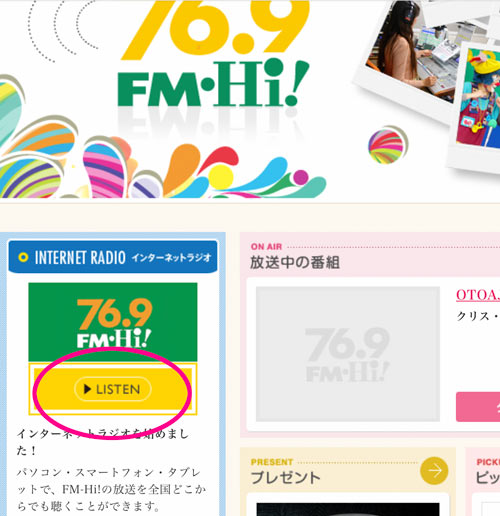Click the インターネットラジオを始めました headline text
Image resolution: width=500 pixels, height=516 pixels.
pos(103,442)
